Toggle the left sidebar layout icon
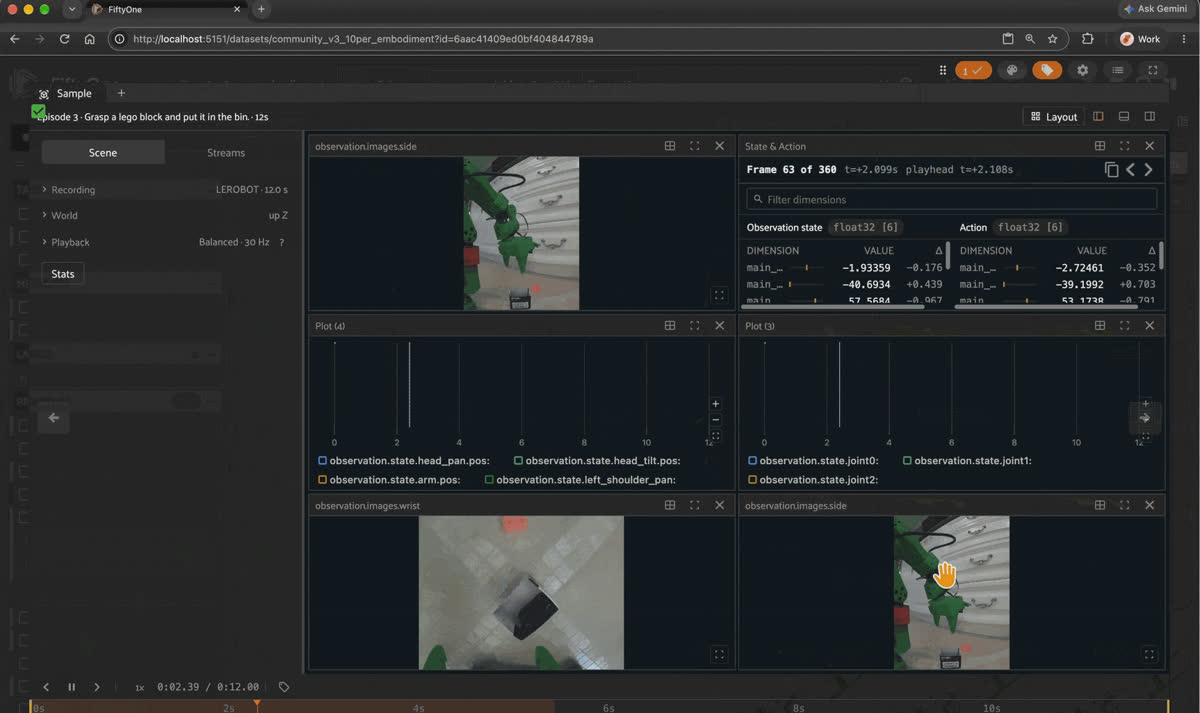 [x=1098, y=117]
